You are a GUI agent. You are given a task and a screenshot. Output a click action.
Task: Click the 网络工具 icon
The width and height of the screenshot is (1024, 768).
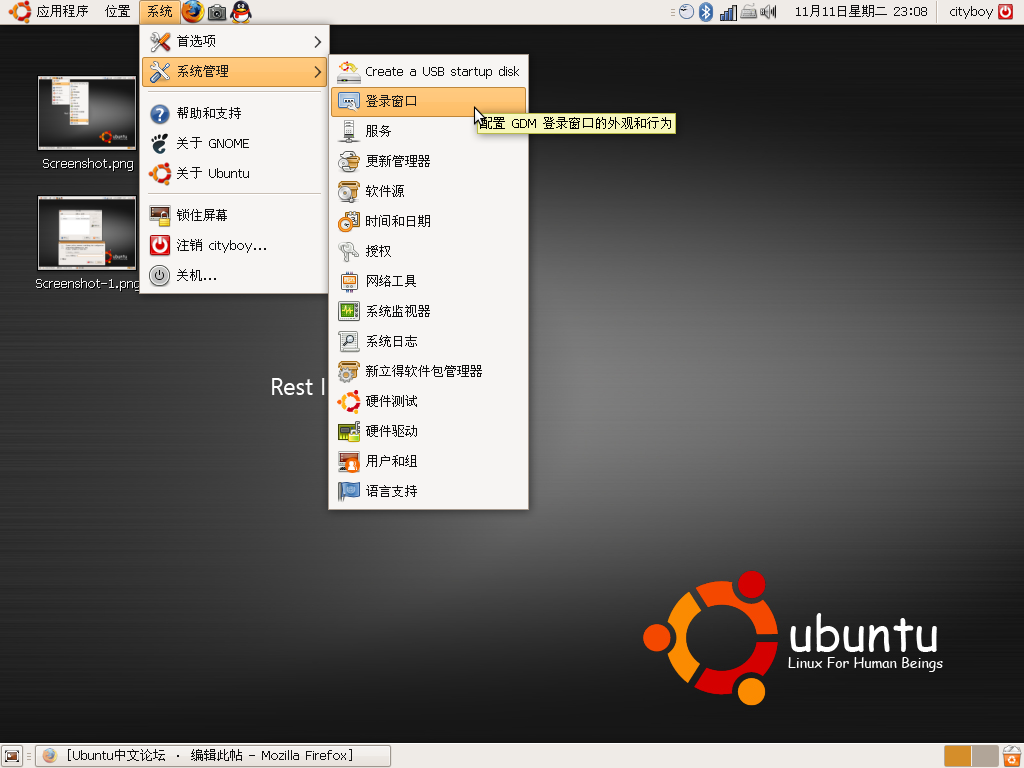pos(349,281)
